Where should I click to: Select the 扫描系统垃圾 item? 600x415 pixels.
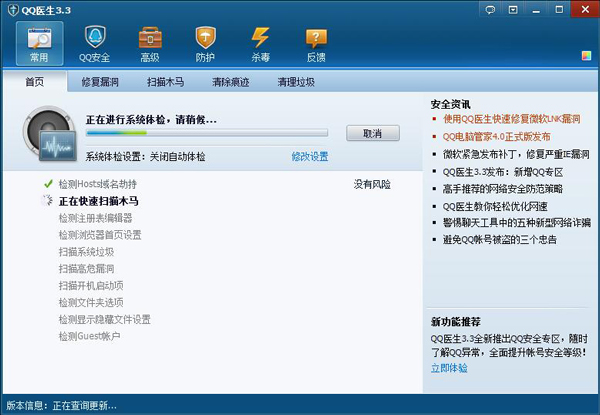coord(86,252)
